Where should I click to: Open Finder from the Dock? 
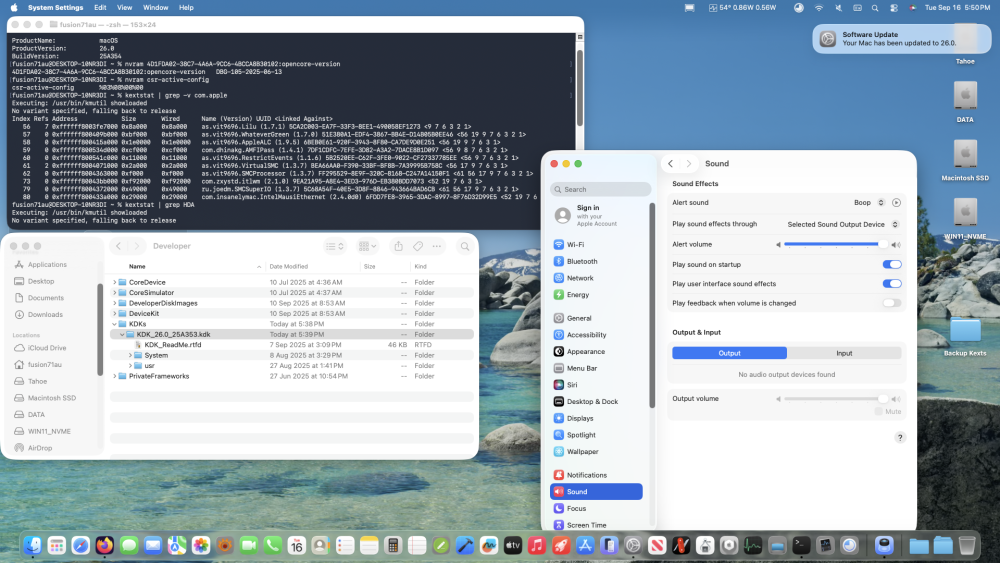click(x=33, y=545)
